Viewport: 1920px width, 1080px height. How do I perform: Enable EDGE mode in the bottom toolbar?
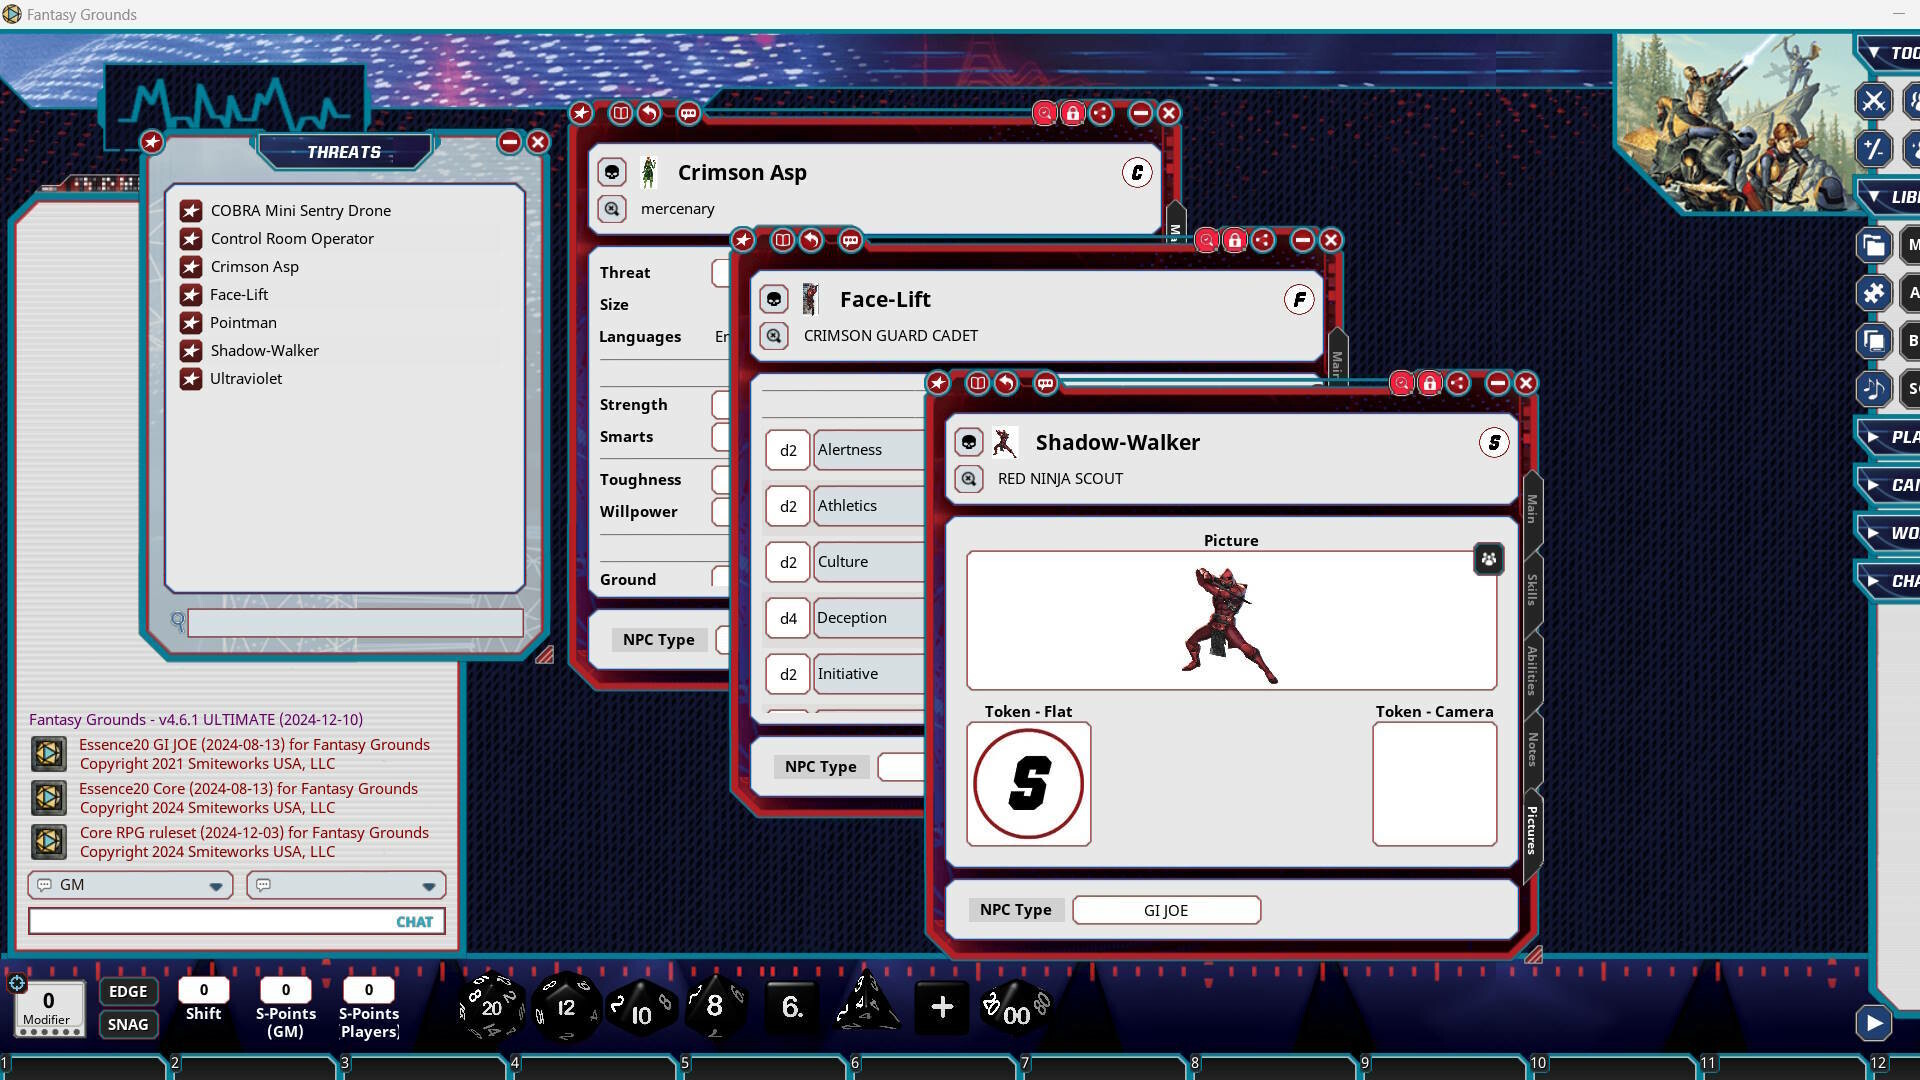coord(128,991)
